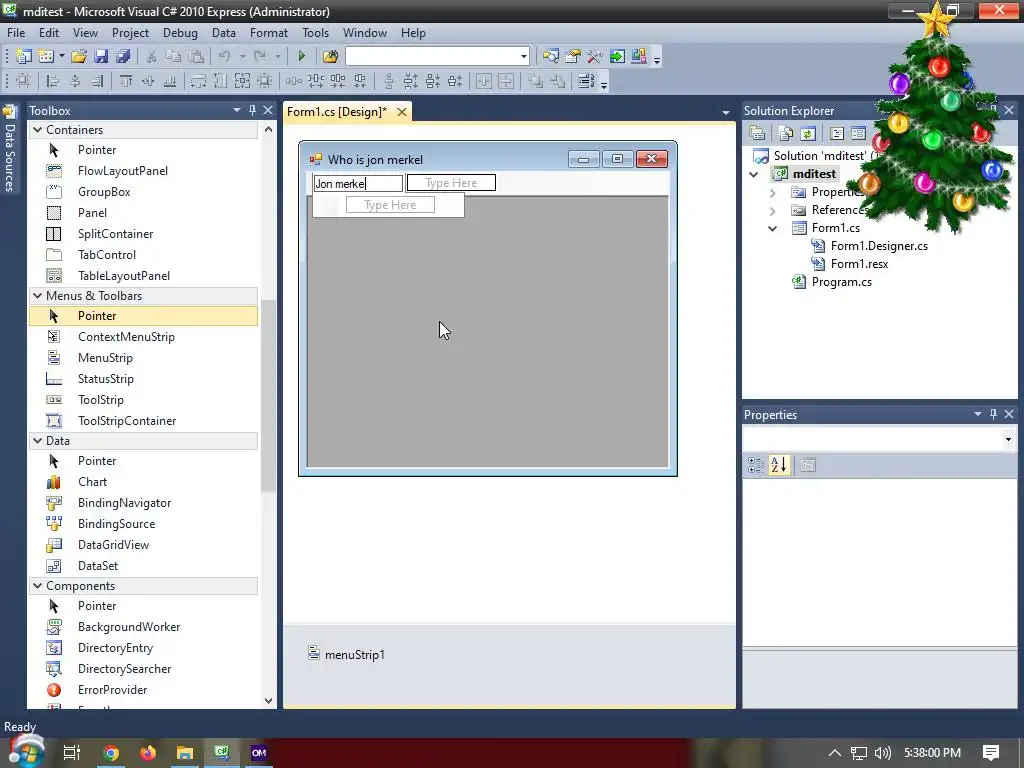Open the active documents dropdown arrow beside the tabs
Viewport: 1024px width, 768px height.
point(726,112)
